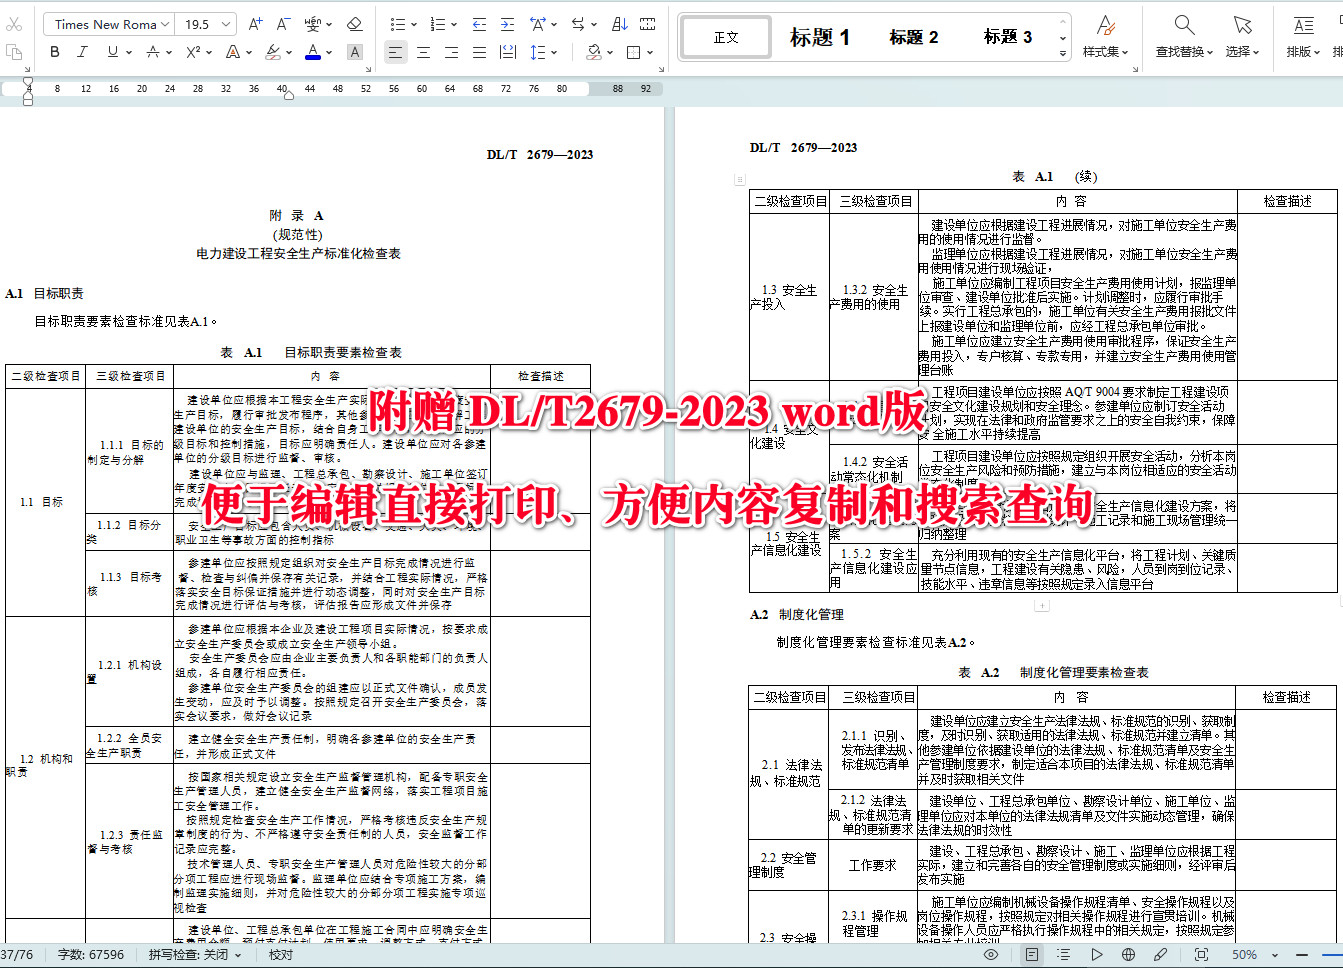Click the Cut scissors icon
The width and height of the screenshot is (1343, 968).
click(14, 24)
